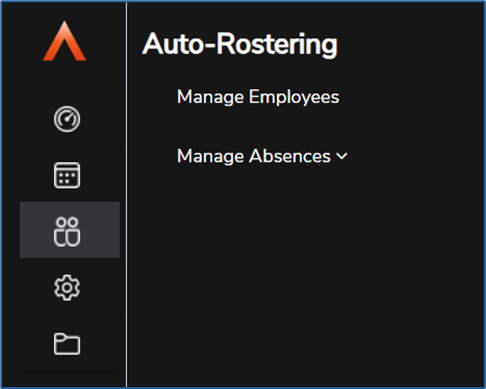Click the vertical sidebar divider line
Image resolution: width=486 pixels, height=389 pixels.
point(126,194)
